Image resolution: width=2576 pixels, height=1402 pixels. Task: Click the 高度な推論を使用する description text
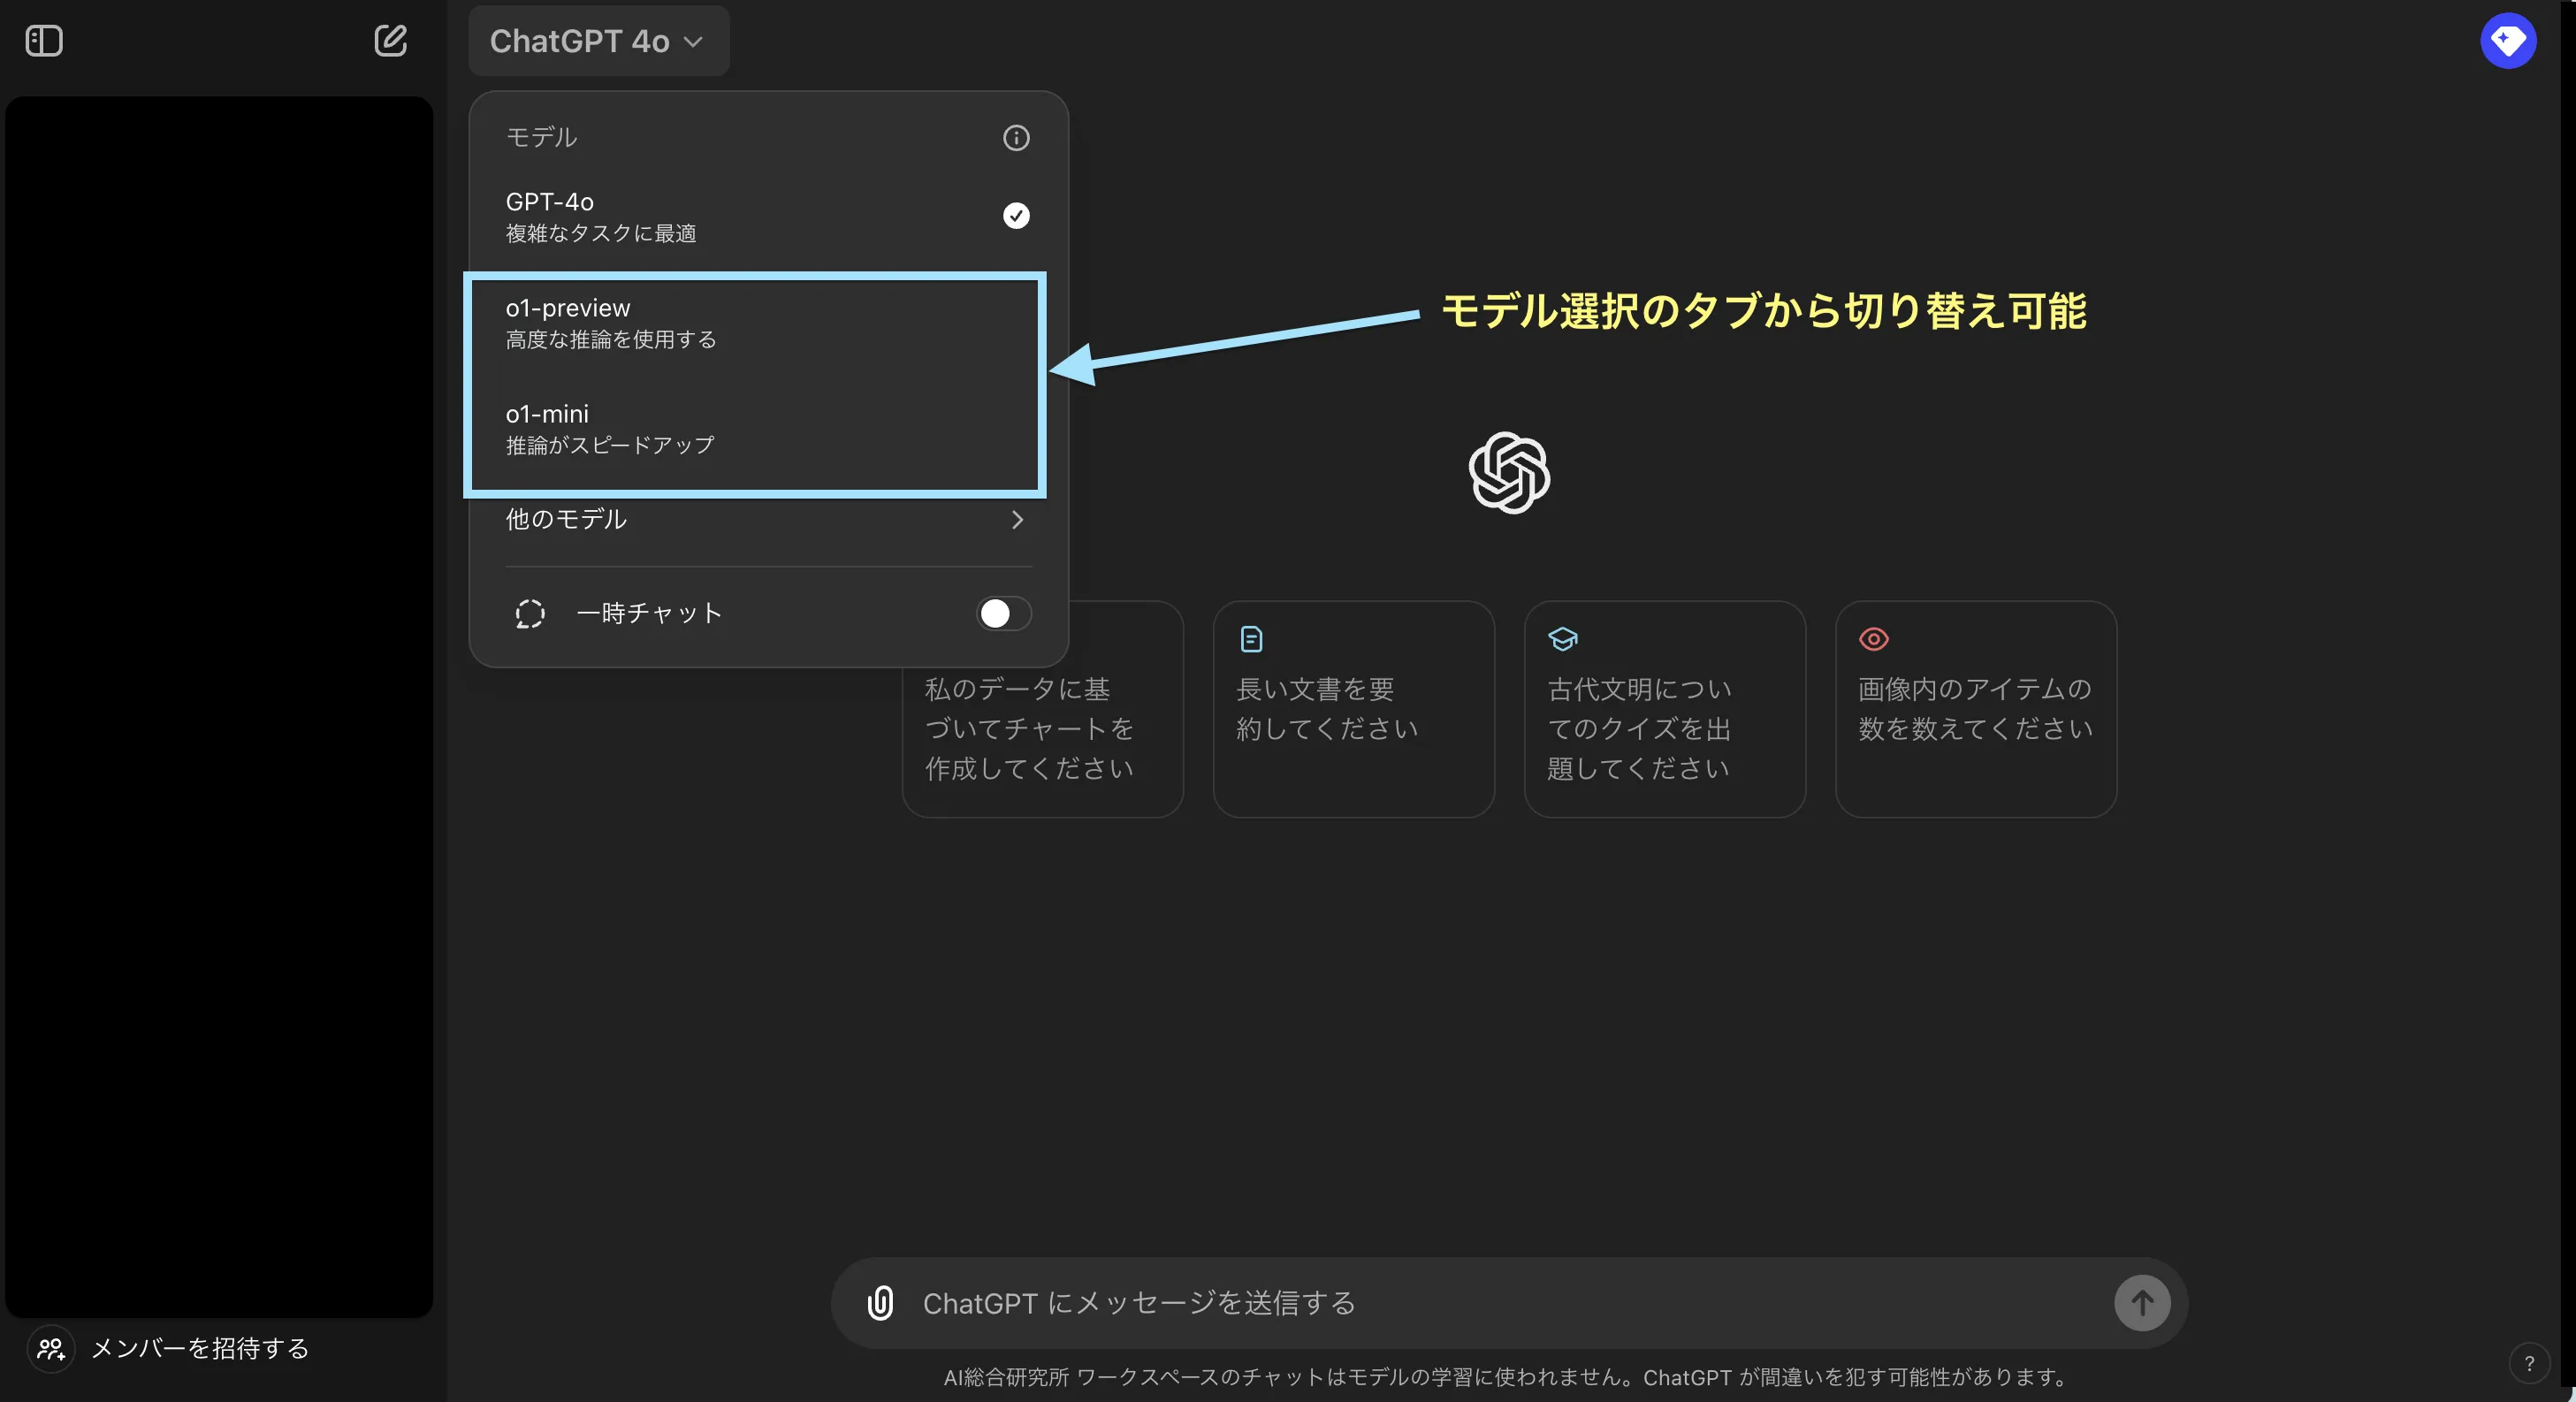pos(611,339)
